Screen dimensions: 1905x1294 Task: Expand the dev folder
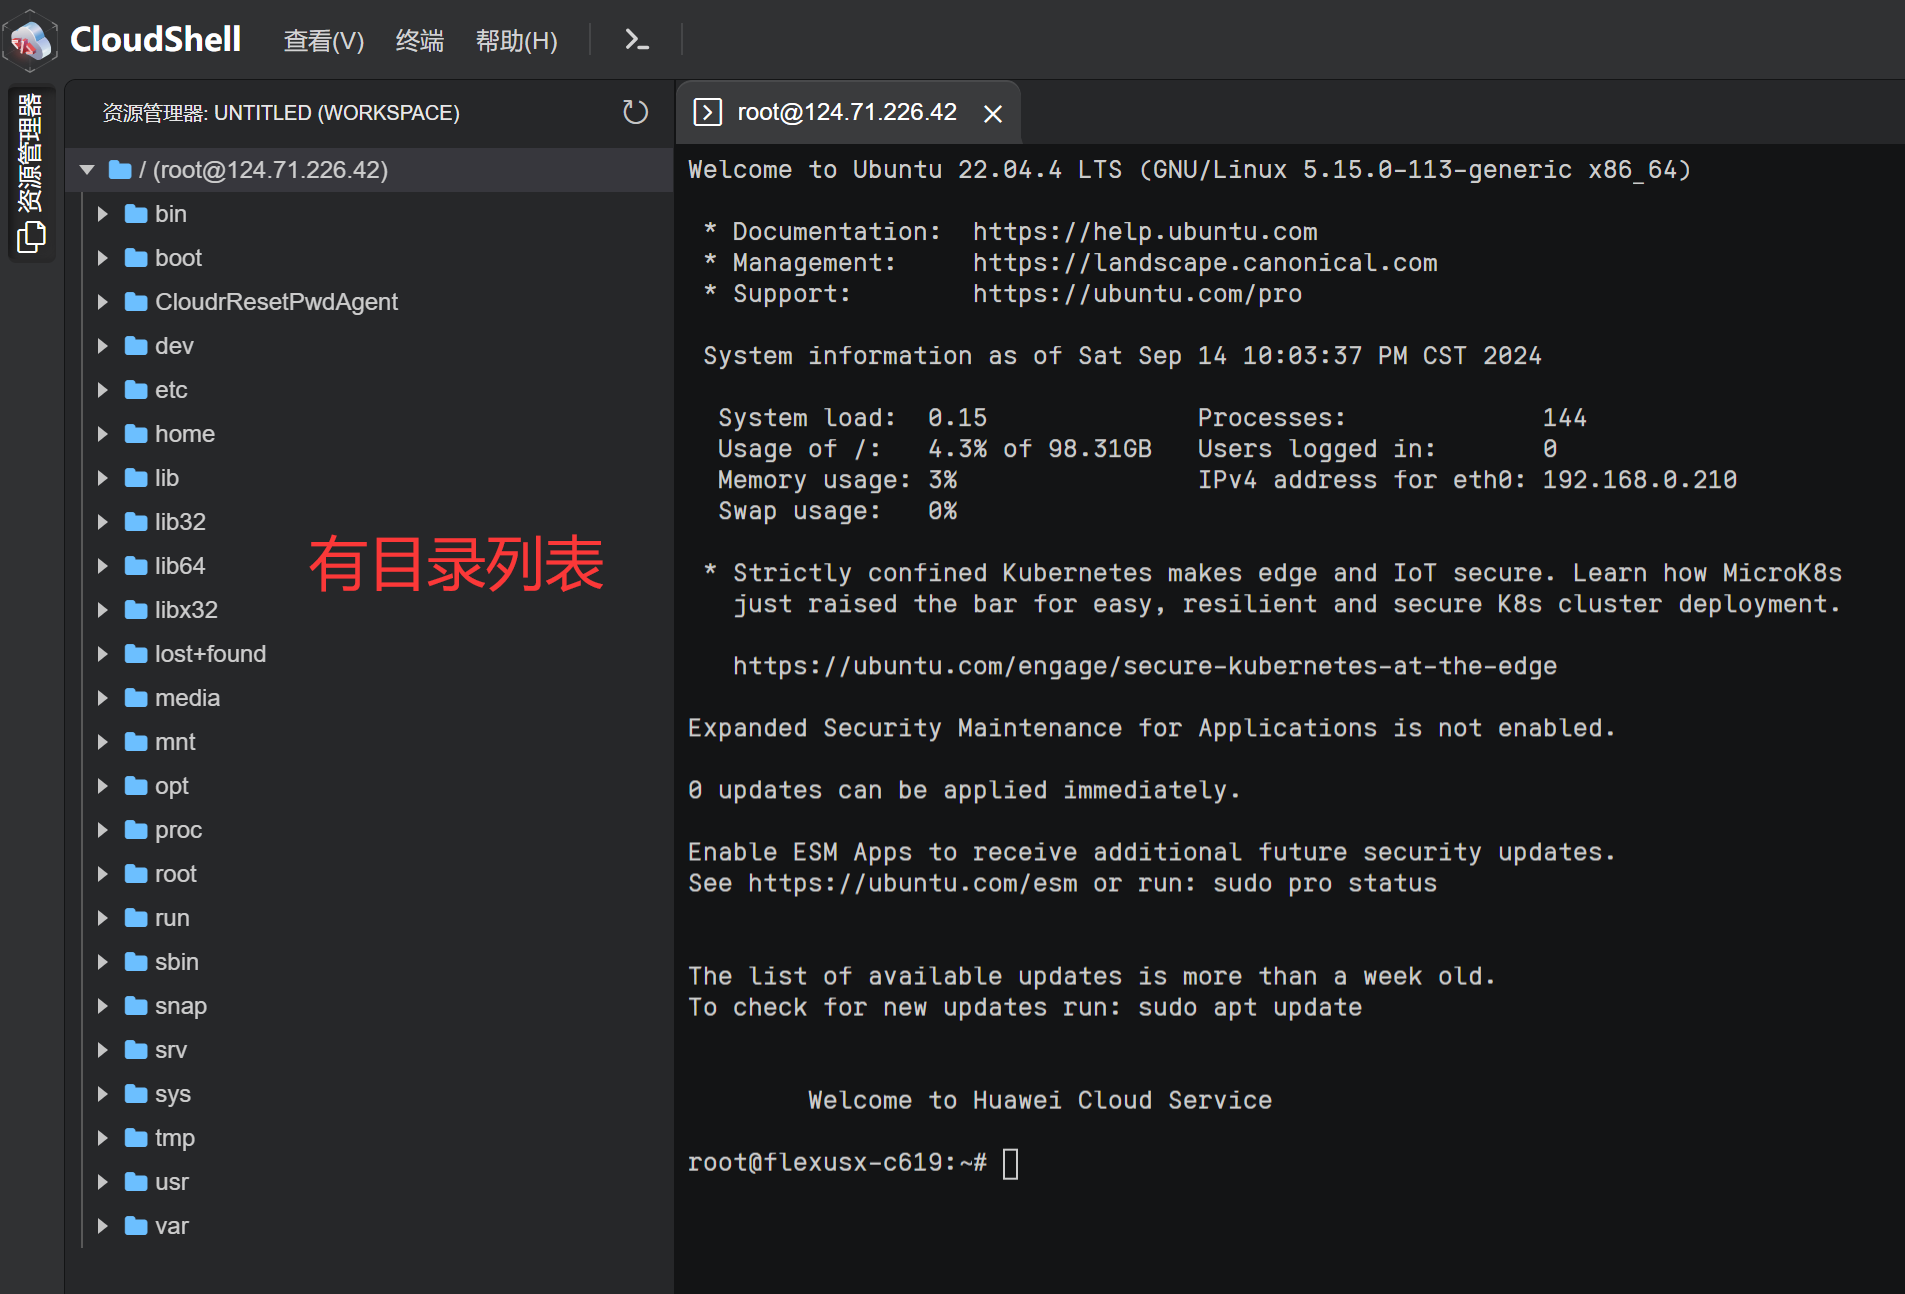(x=102, y=346)
